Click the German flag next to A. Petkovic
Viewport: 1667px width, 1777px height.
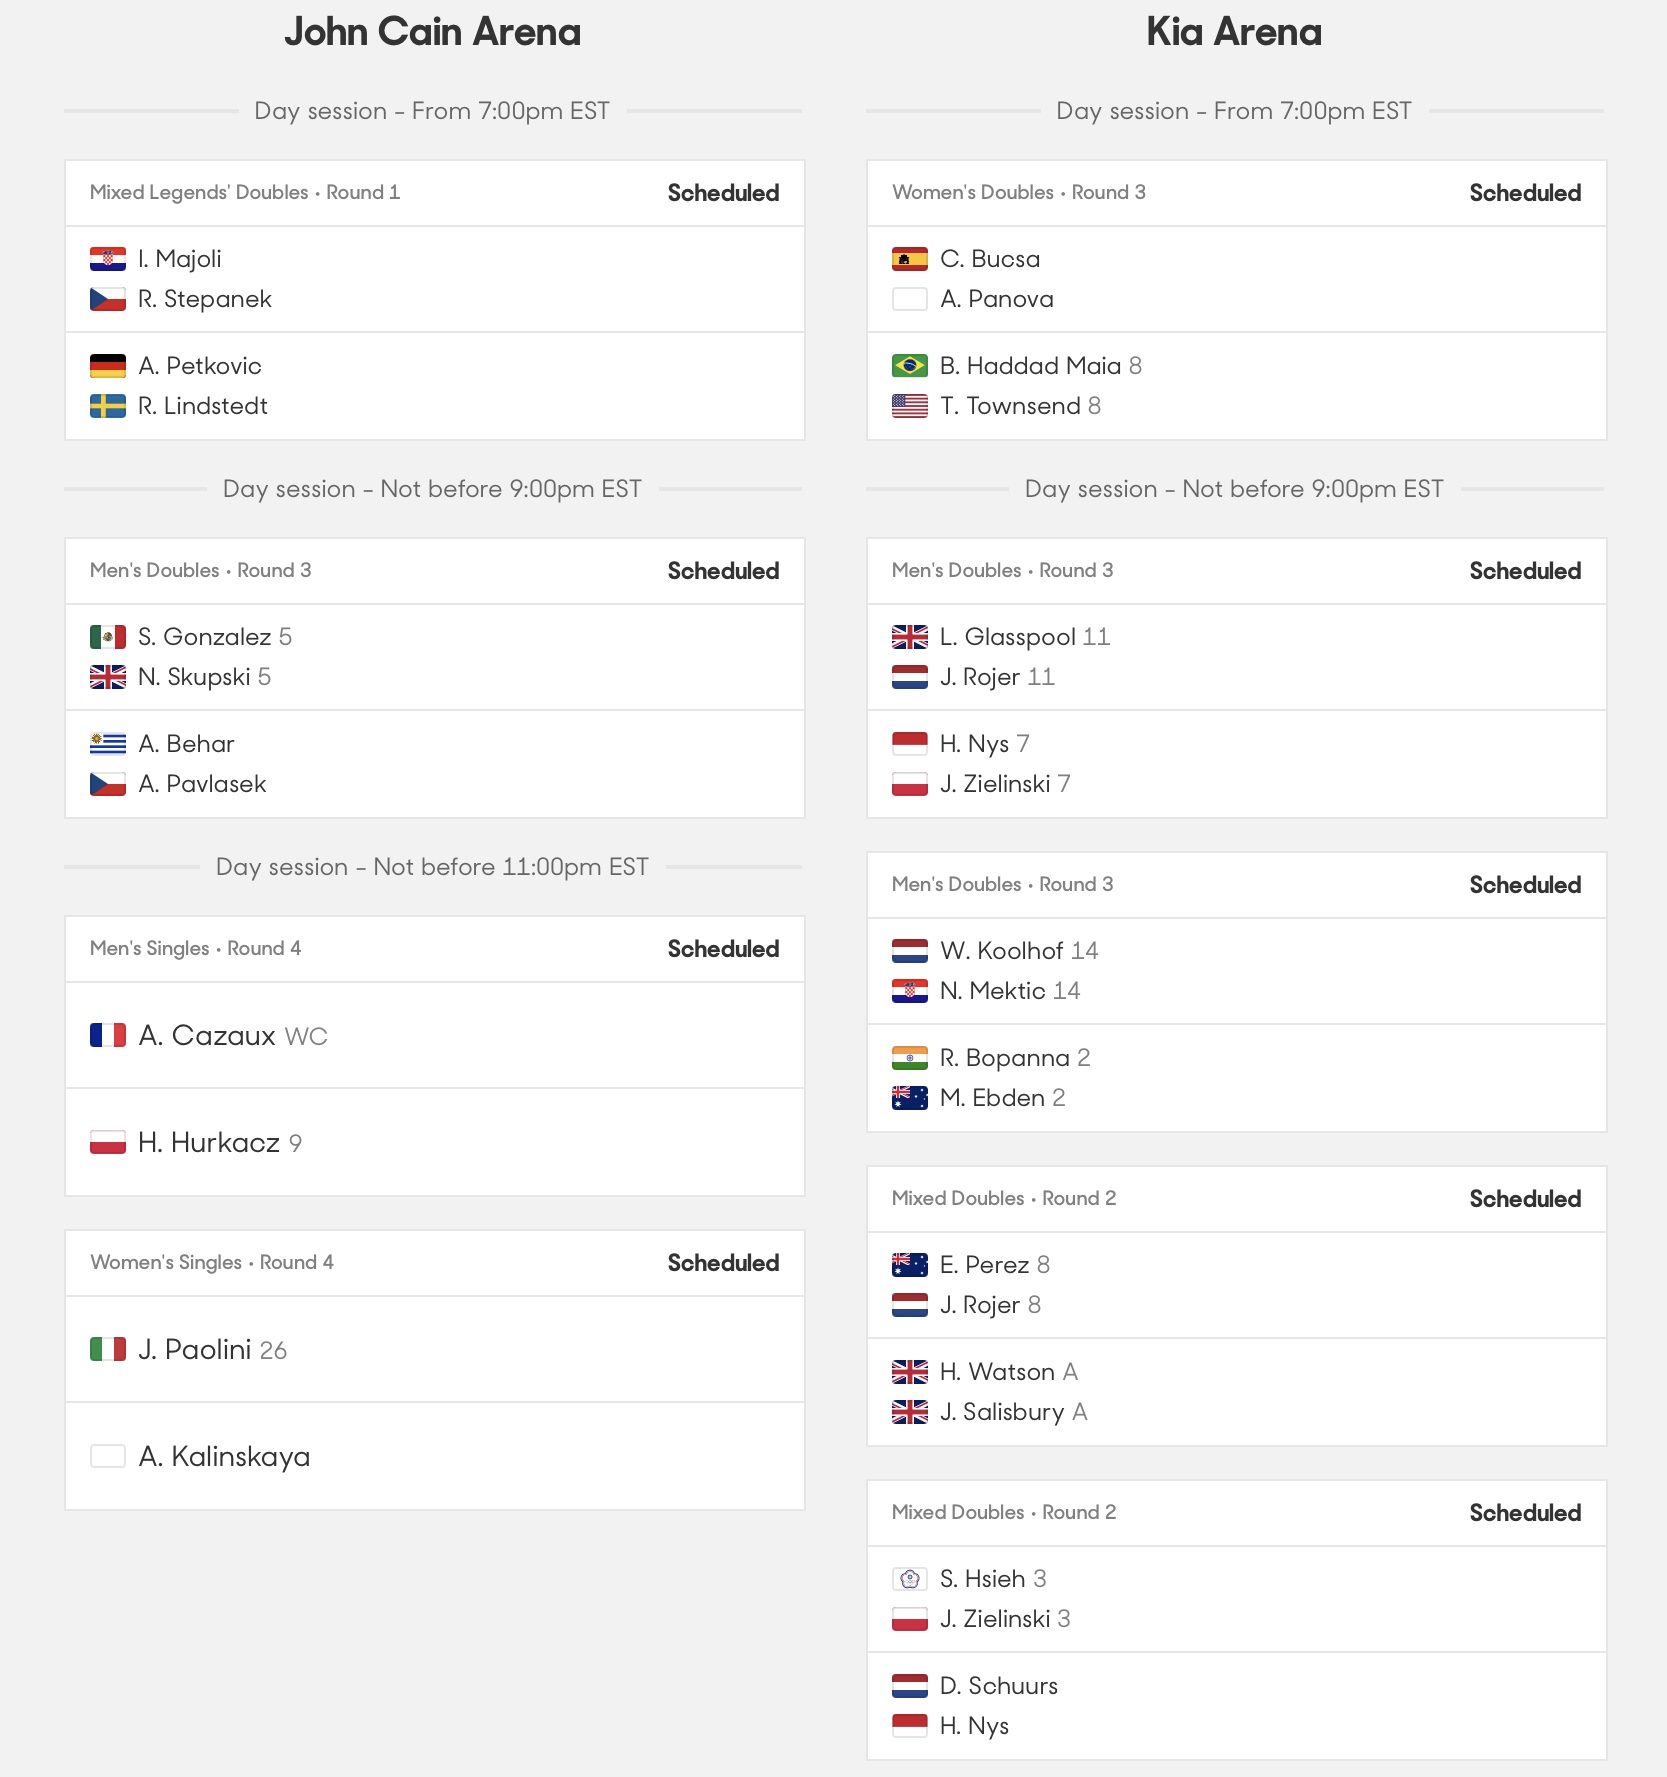click(x=108, y=366)
